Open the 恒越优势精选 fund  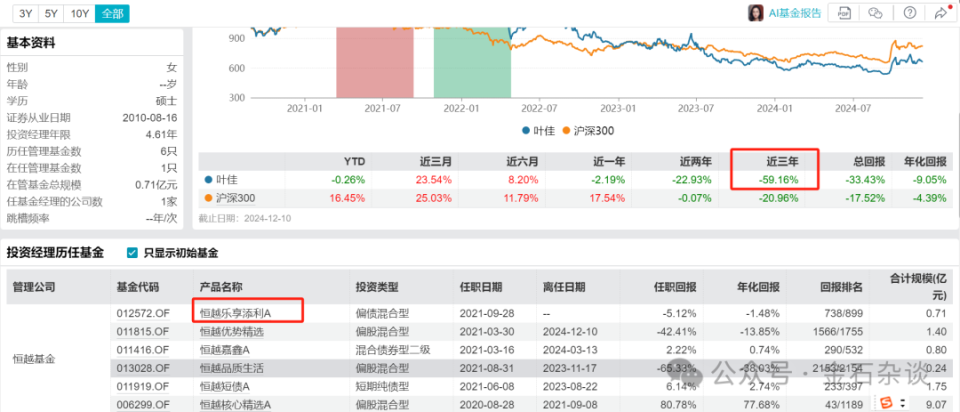point(230,332)
